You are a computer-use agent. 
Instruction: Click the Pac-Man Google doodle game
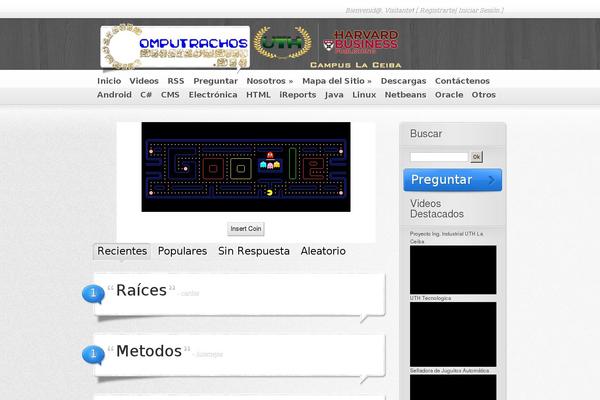click(x=246, y=167)
